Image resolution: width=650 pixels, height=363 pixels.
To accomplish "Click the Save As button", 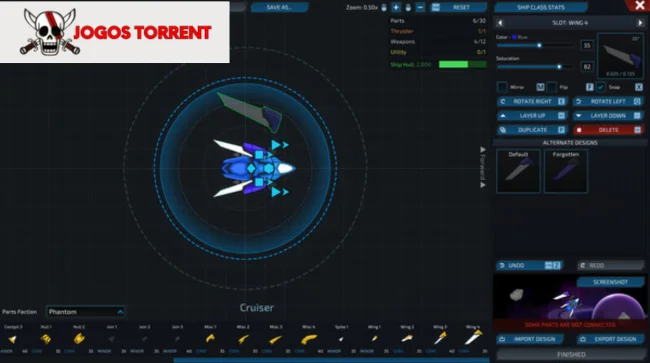I will point(279,7).
